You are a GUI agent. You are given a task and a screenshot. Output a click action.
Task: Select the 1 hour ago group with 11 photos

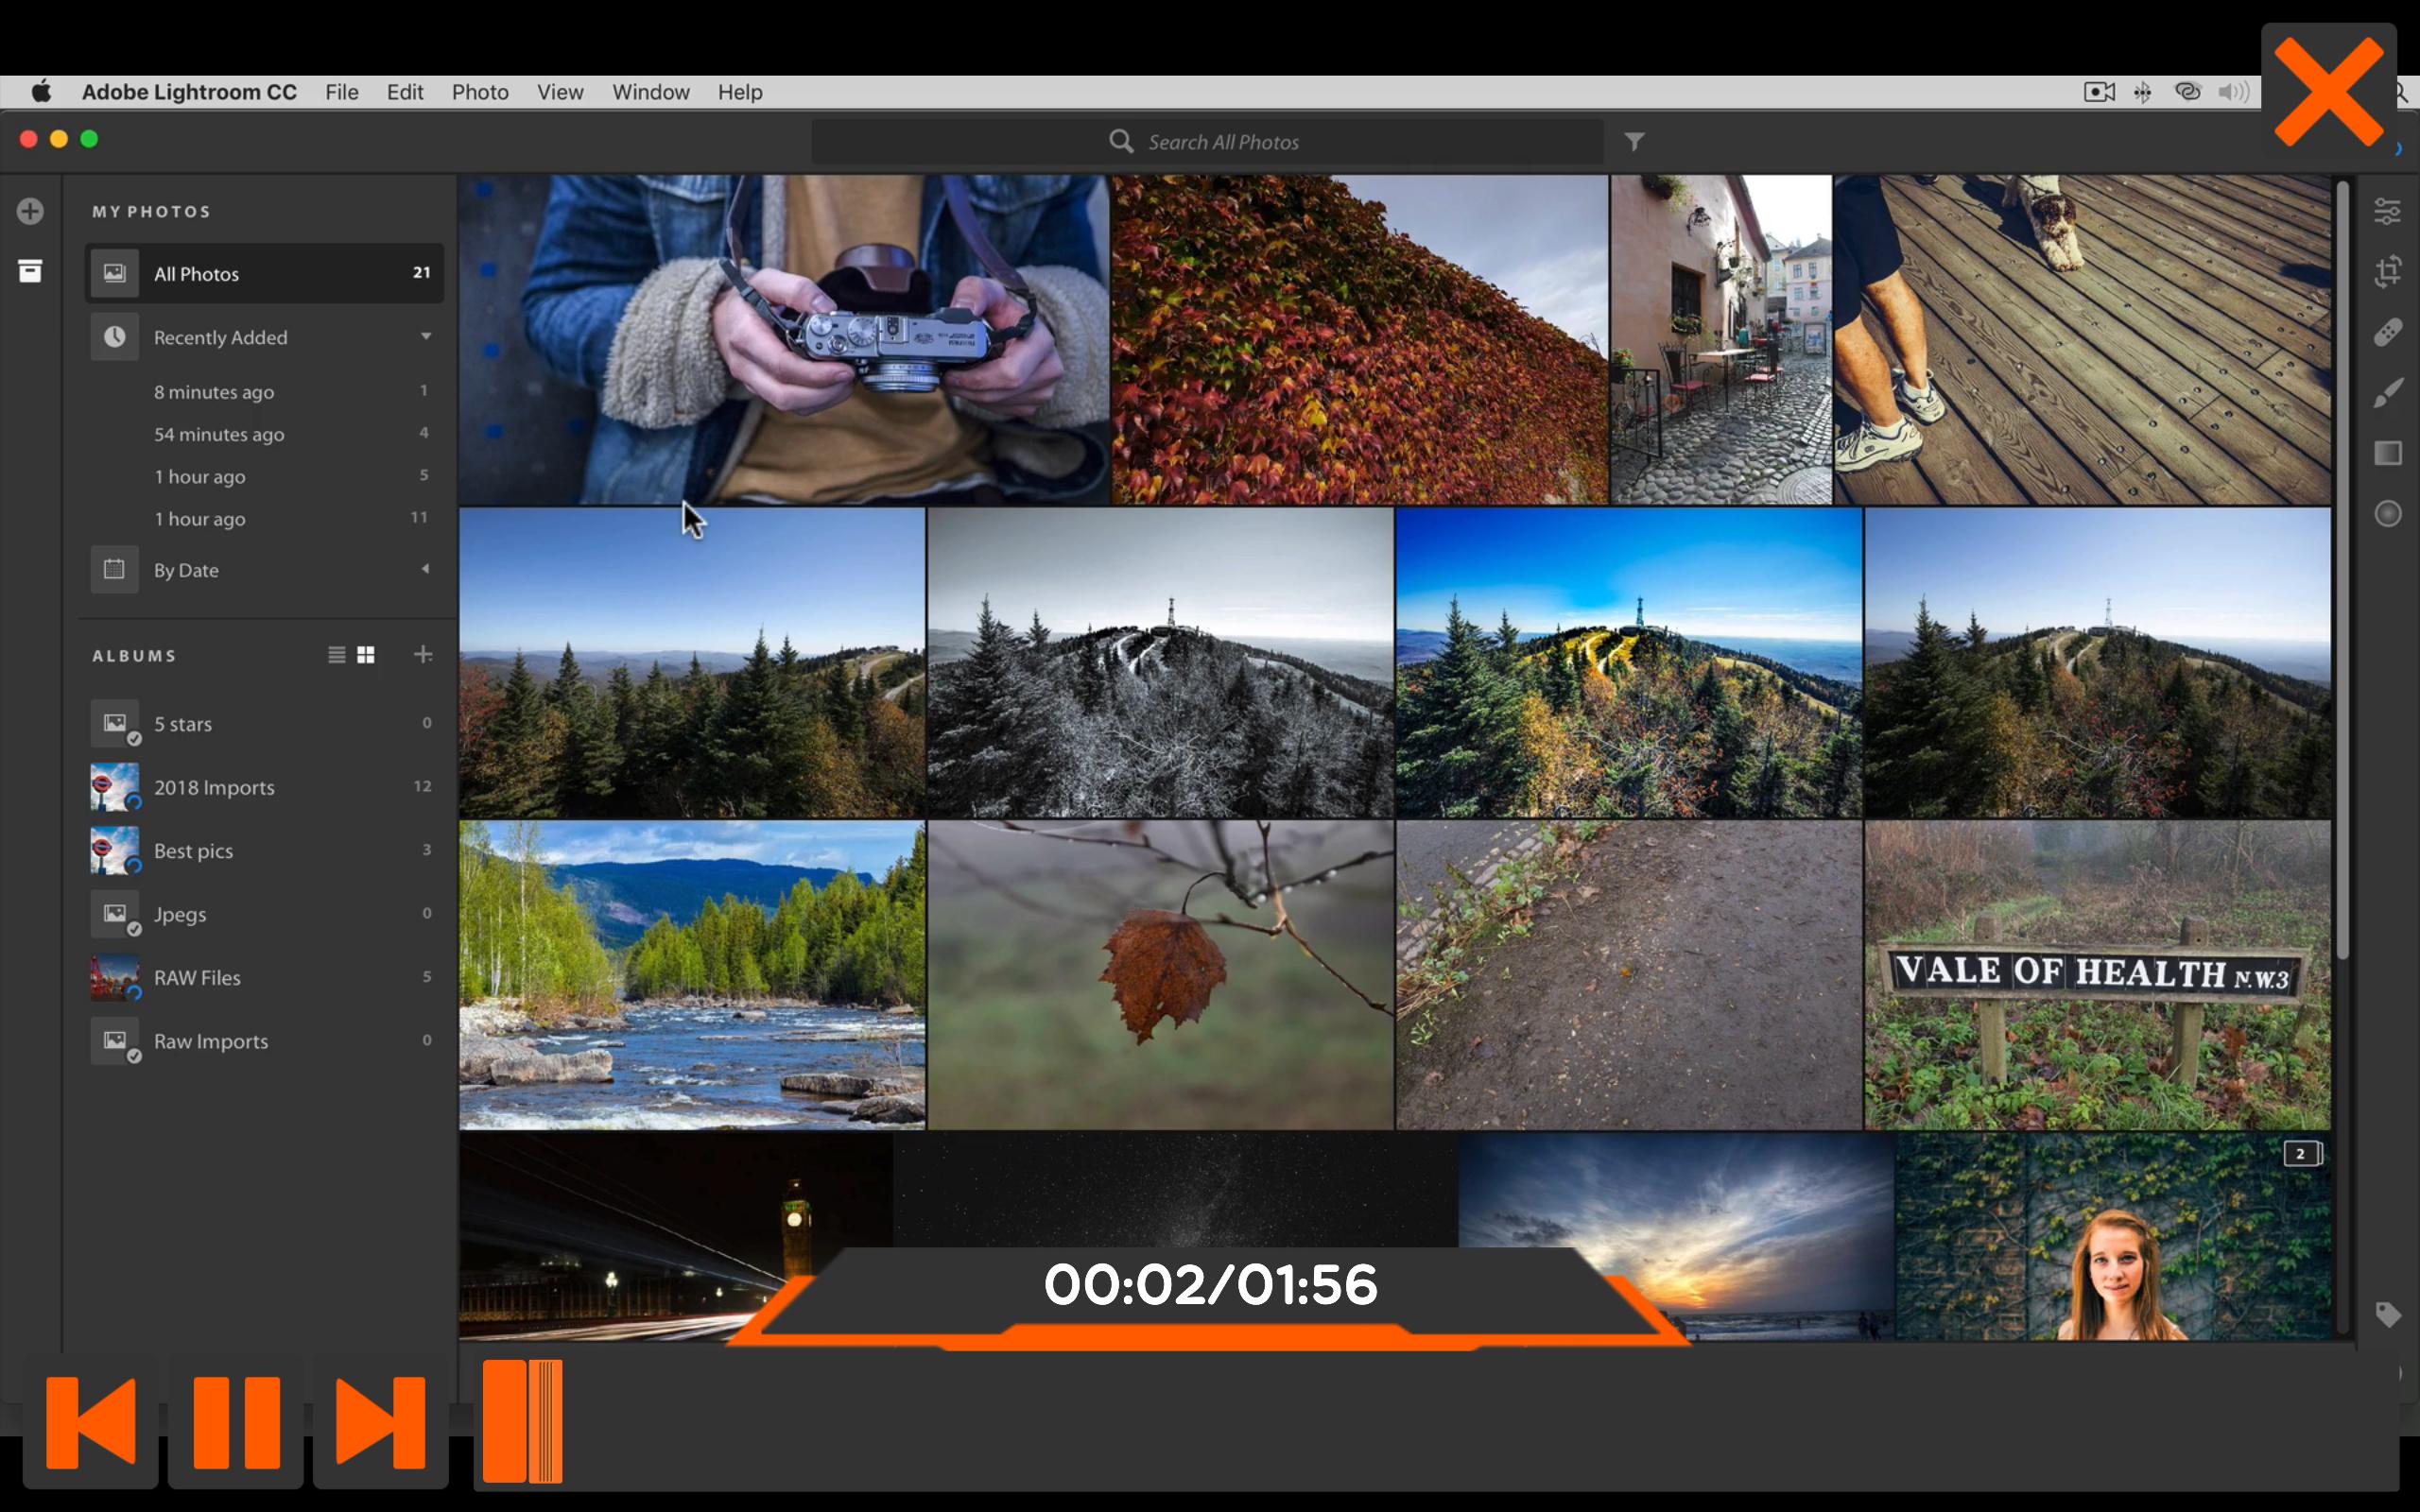[265, 519]
